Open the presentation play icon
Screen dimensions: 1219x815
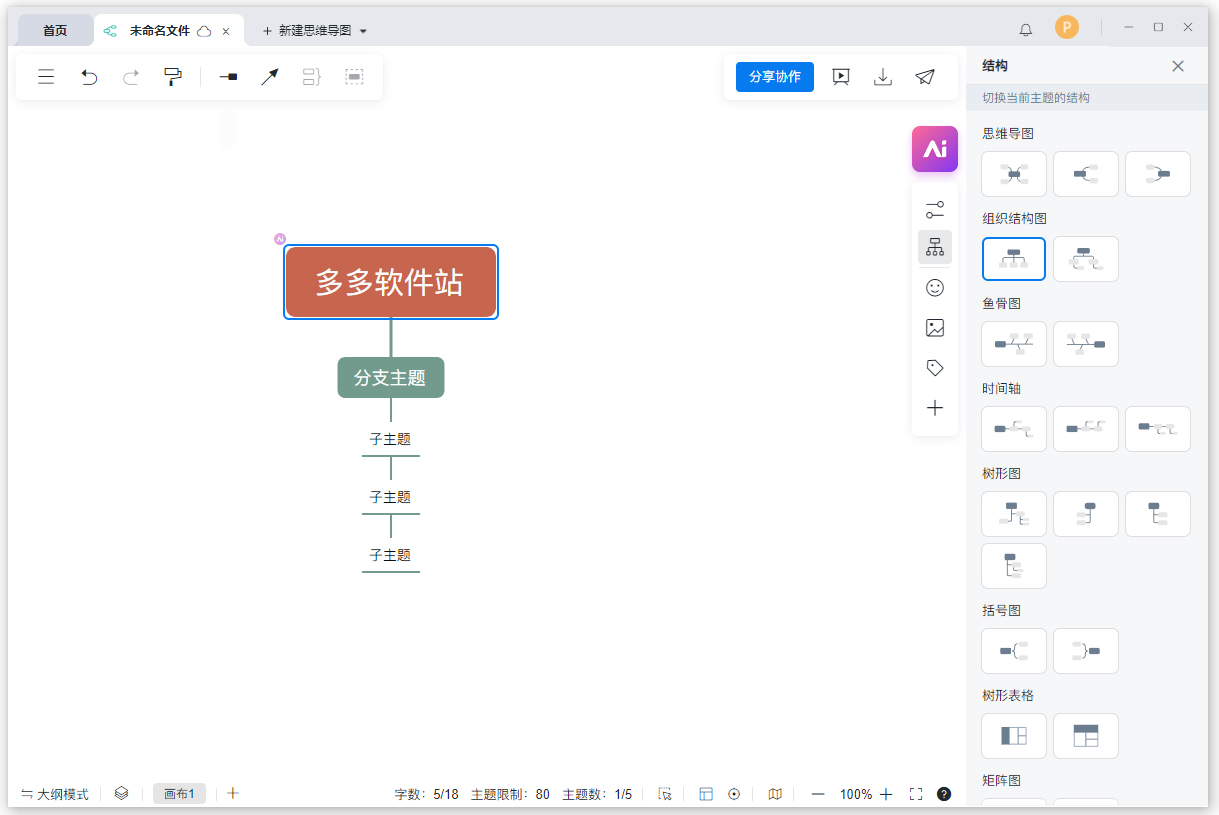coord(841,76)
